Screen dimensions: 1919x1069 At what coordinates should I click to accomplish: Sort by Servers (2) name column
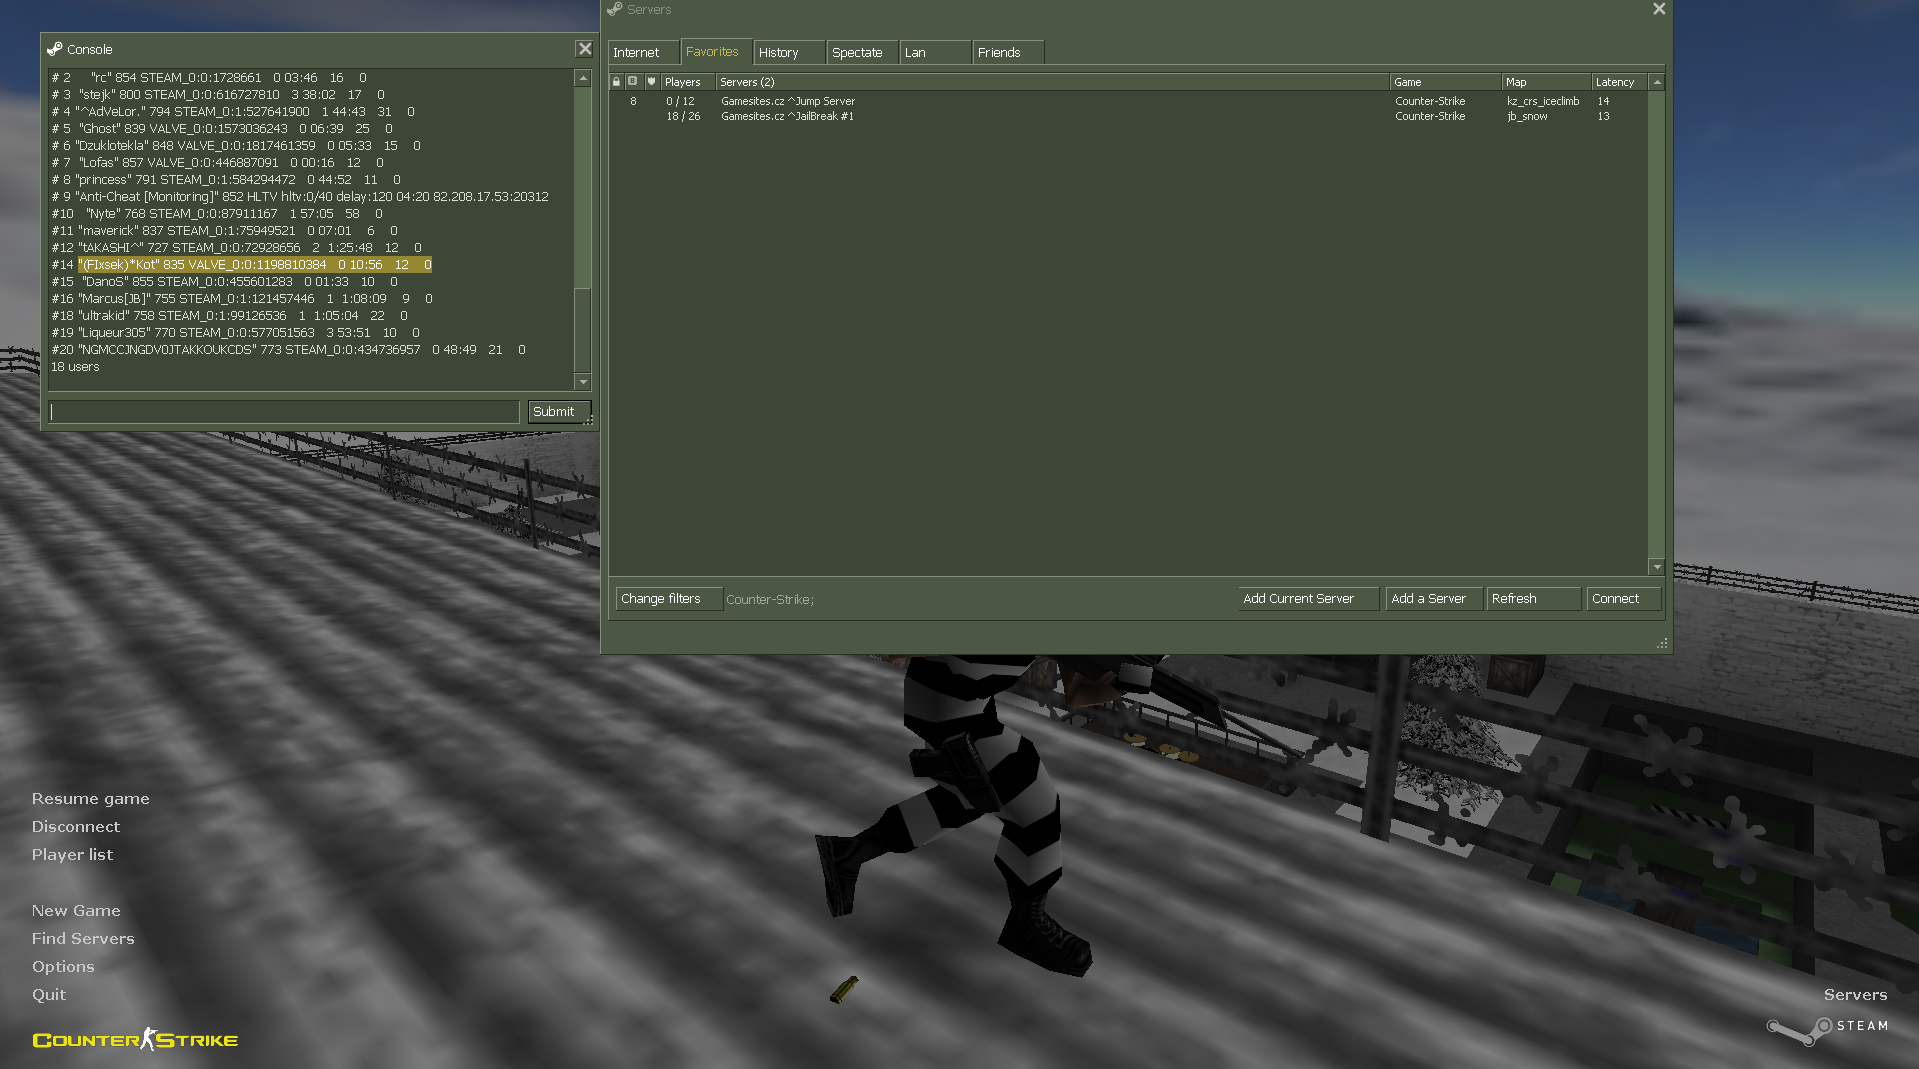pos(1053,82)
